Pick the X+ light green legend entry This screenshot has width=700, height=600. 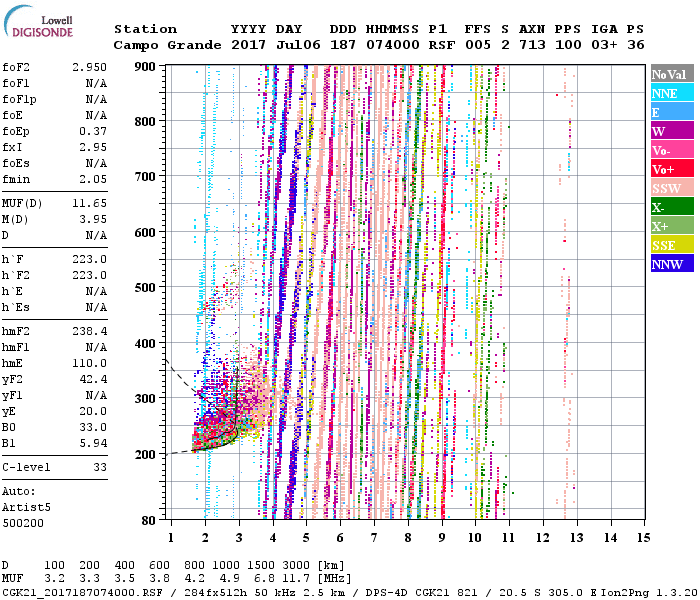(x=672, y=226)
